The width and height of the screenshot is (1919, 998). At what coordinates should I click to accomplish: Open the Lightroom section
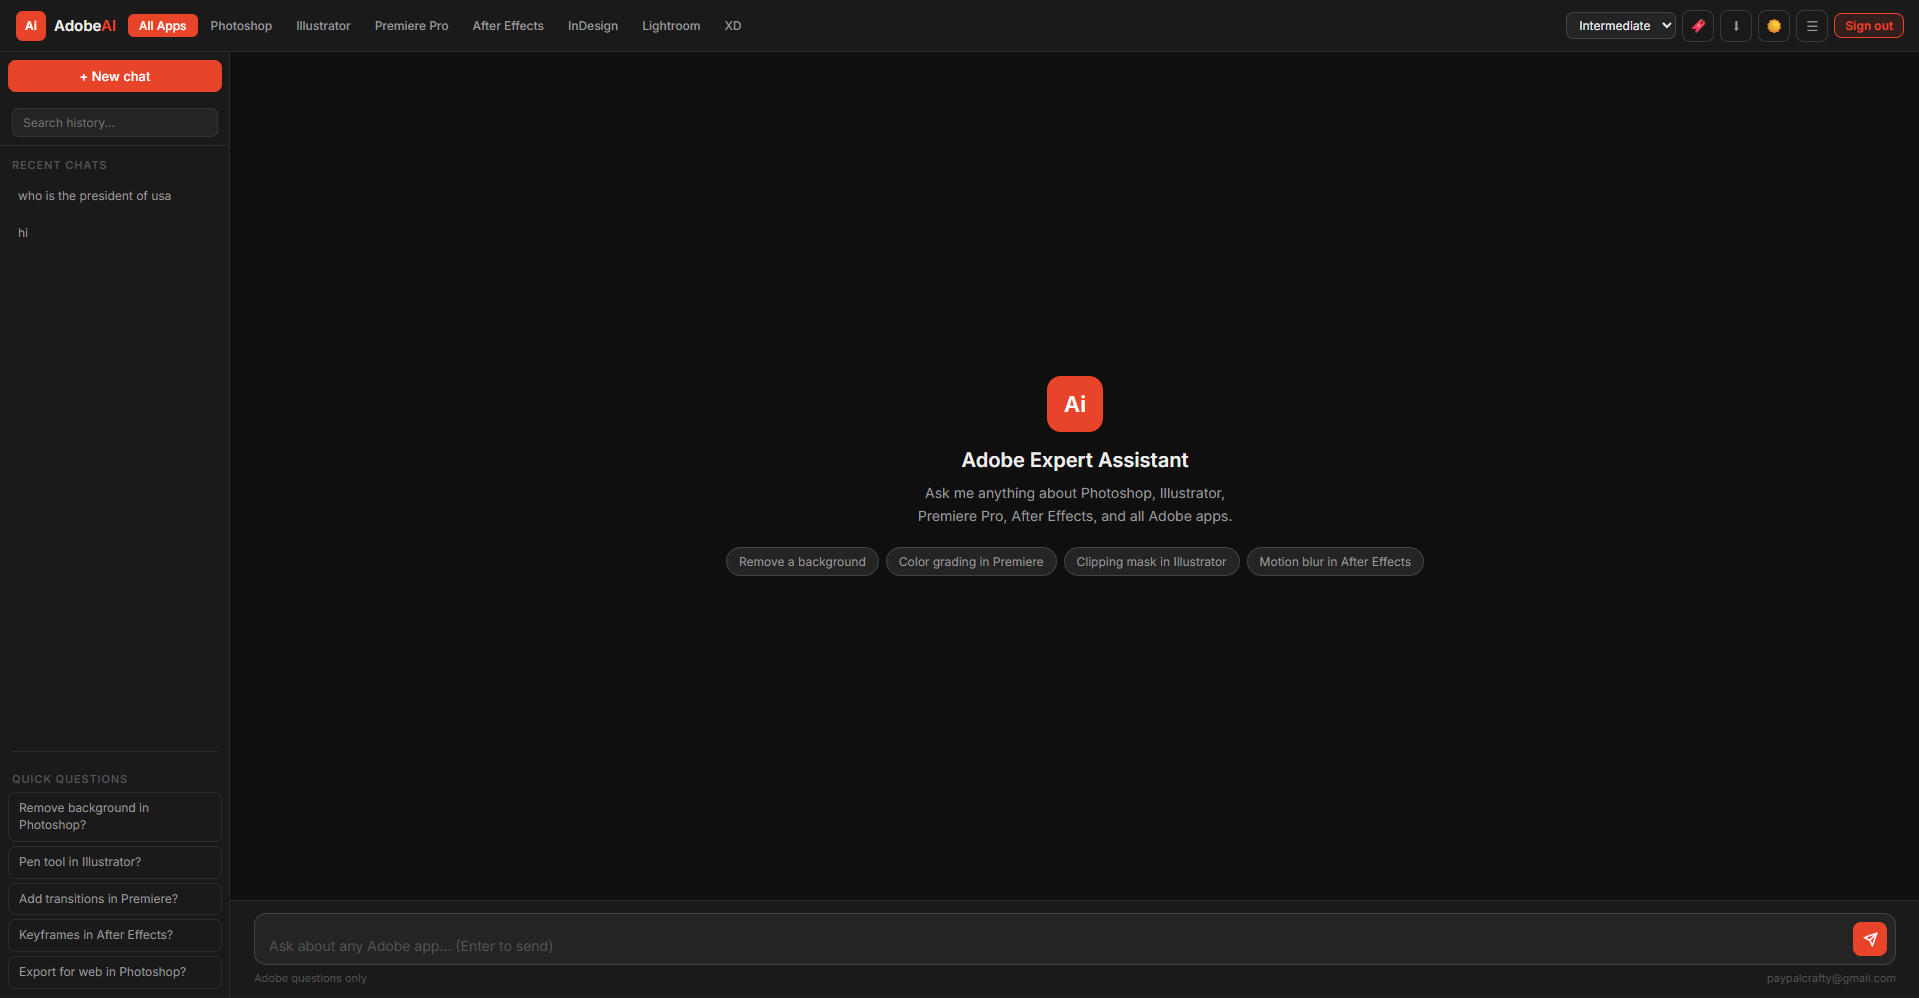670,25
